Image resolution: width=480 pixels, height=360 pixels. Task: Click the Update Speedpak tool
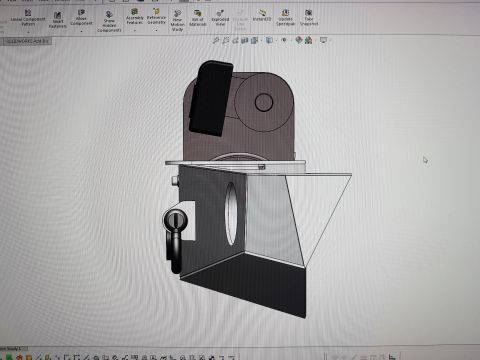pyautogui.click(x=285, y=18)
